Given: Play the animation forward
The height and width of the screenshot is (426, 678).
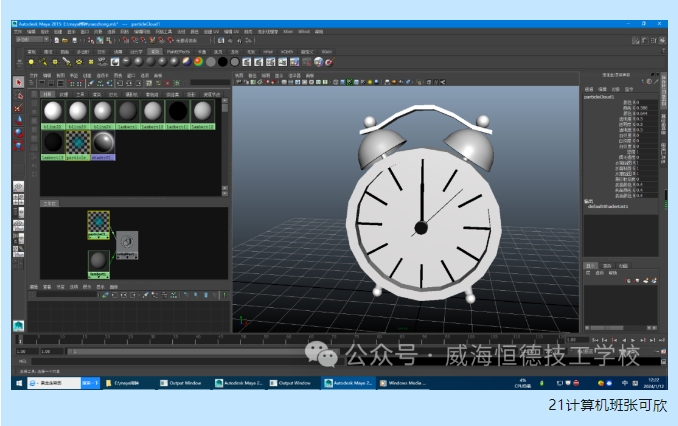Looking at the screenshot, I should [x=633, y=340].
